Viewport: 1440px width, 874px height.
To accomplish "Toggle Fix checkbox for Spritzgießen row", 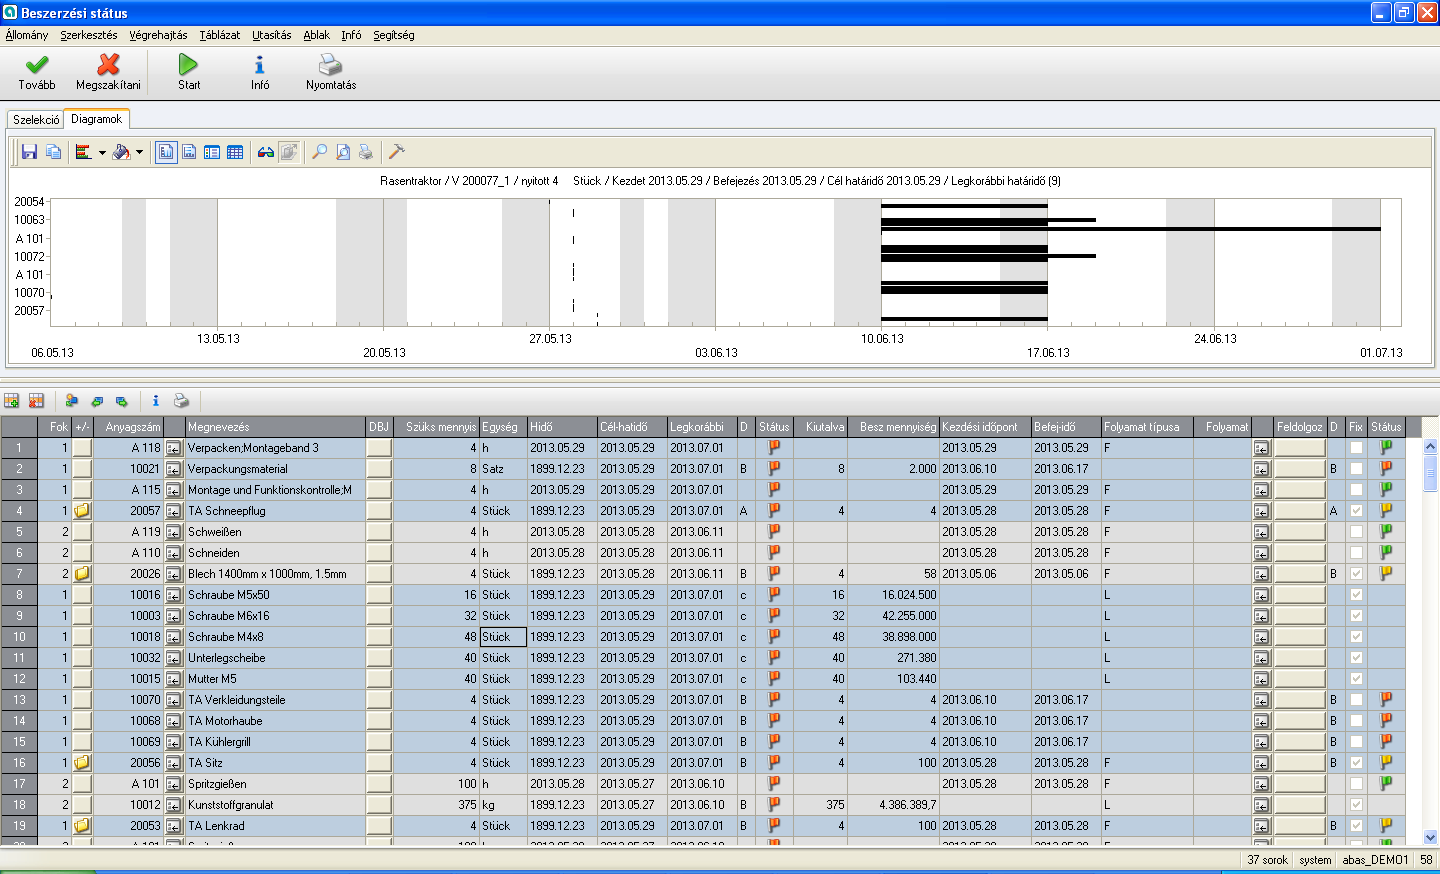I will pos(1356,784).
